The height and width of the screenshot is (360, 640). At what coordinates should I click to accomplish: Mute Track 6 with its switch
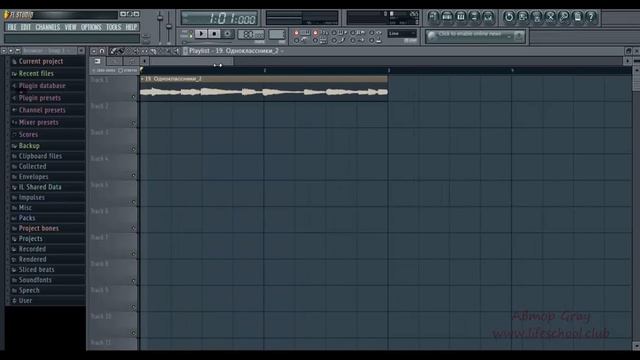133,228
